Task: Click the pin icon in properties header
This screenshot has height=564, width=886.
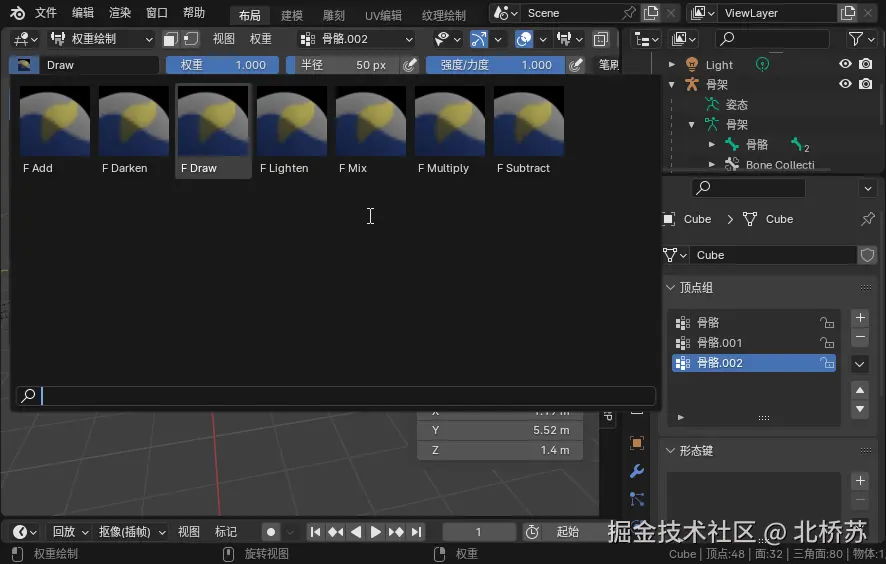Action: (x=867, y=219)
